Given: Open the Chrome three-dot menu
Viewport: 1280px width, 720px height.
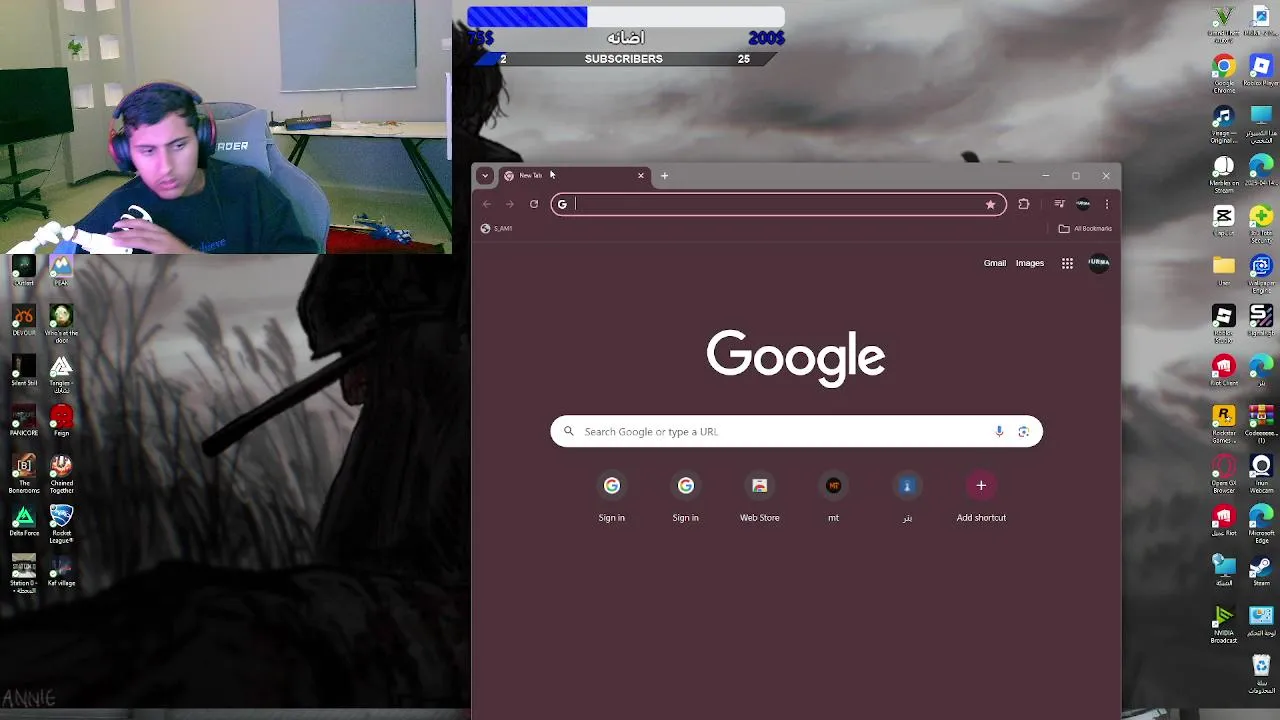Looking at the screenshot, I should [1106, 204].
